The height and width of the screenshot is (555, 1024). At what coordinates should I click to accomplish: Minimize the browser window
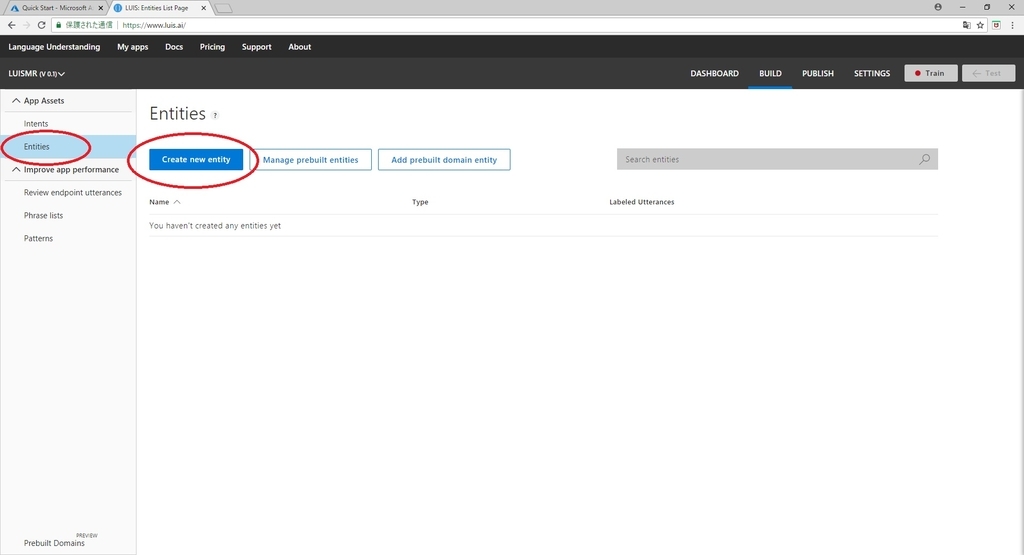pos(963,7)
